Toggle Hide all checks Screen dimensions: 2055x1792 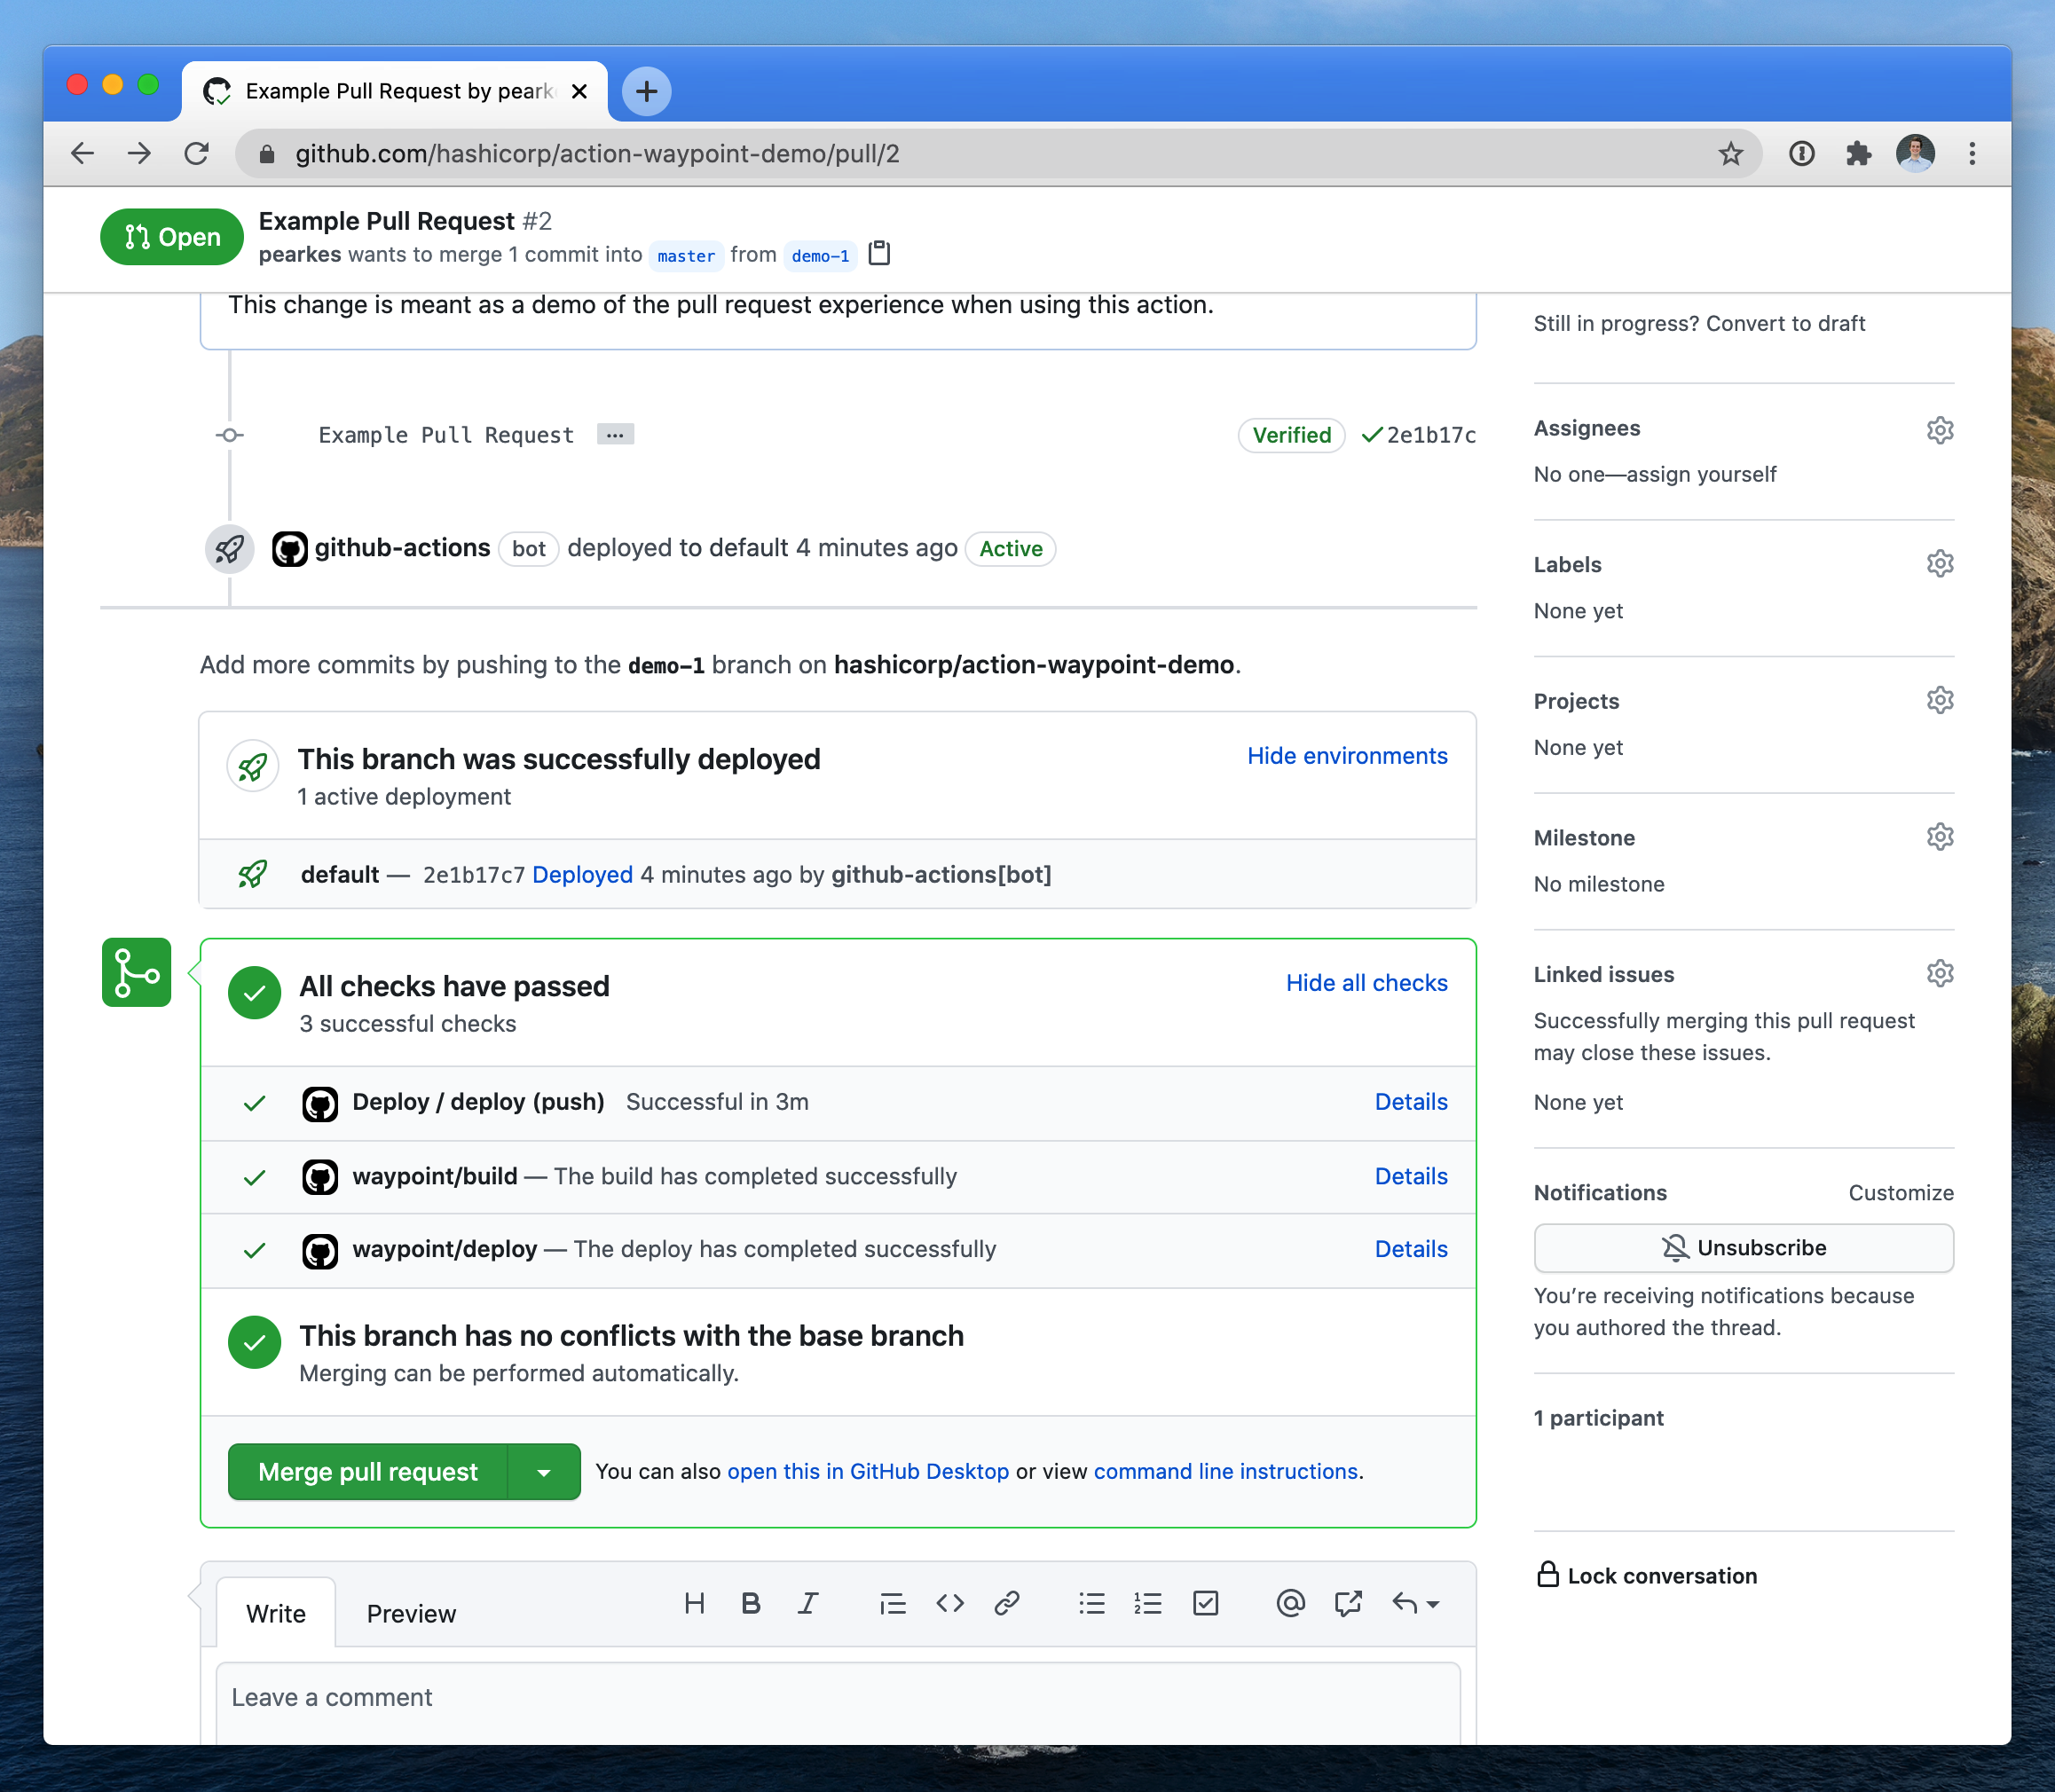1365,983
